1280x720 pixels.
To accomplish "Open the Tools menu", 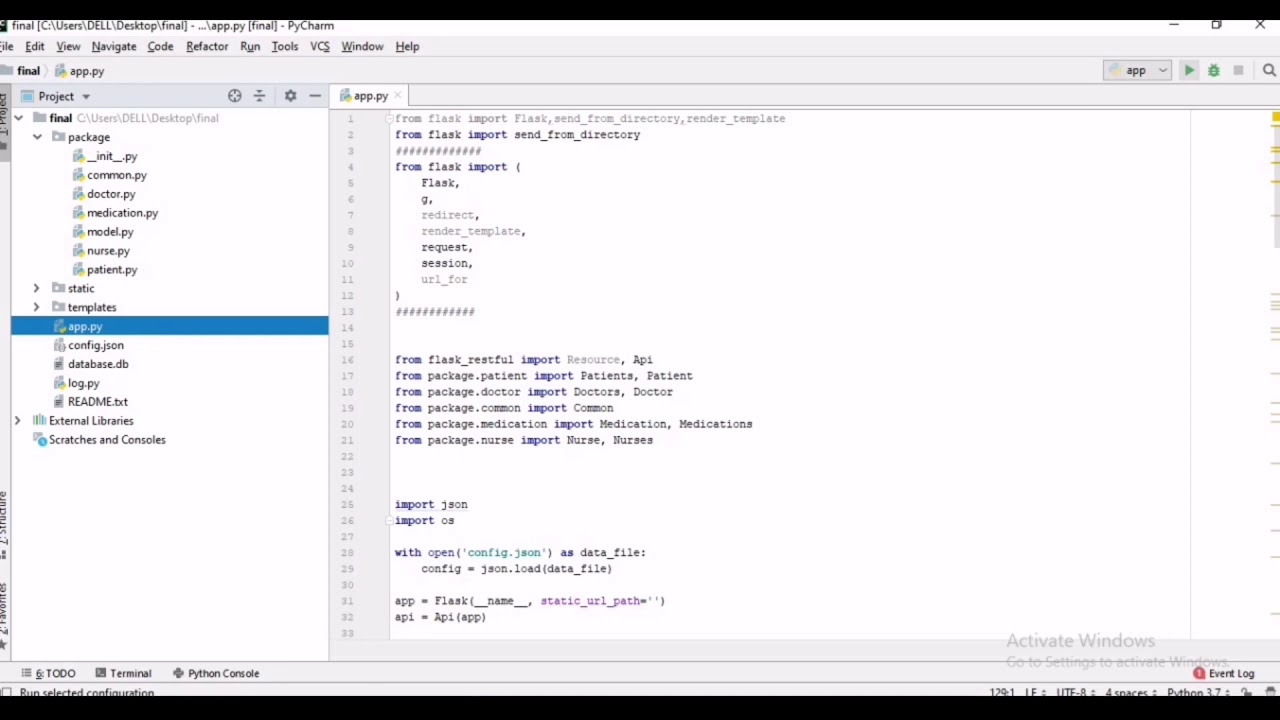I will [285, 46].
